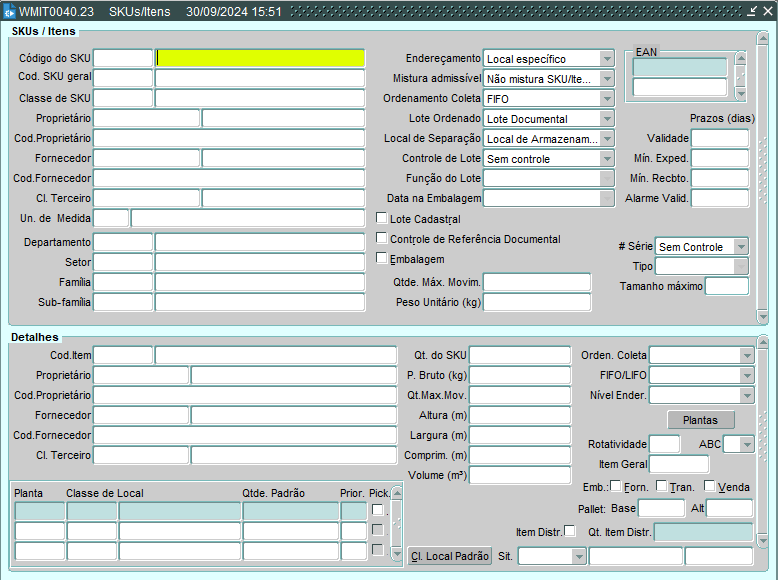
Task: Open the Controle de Lote dropdown
Action: [x=606, y=158]
